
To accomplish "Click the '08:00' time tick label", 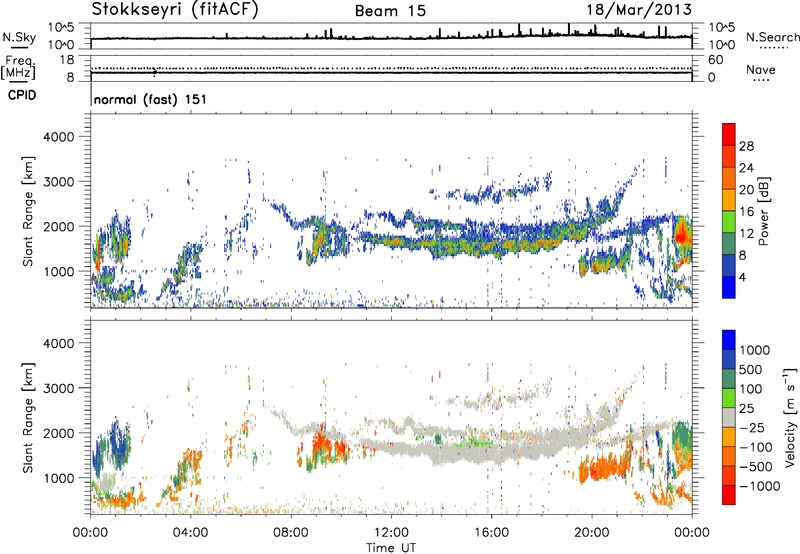I will tap(291, 533).
